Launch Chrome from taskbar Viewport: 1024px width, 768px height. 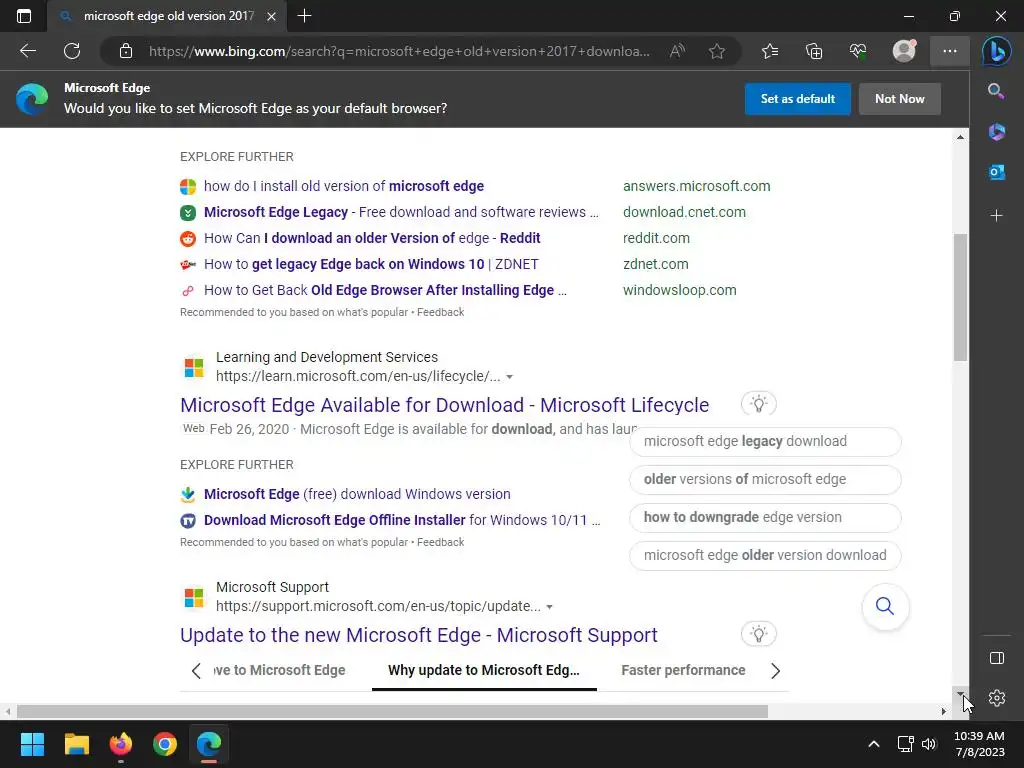(165, 744)
